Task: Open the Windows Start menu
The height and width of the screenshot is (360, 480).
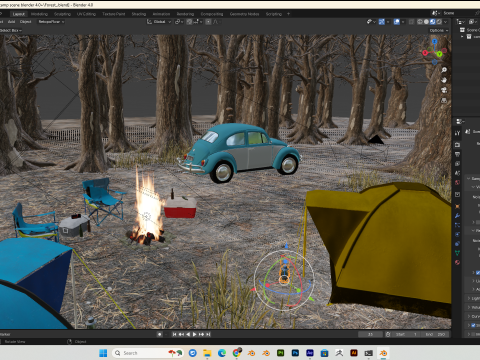Action: pos(103,353)
